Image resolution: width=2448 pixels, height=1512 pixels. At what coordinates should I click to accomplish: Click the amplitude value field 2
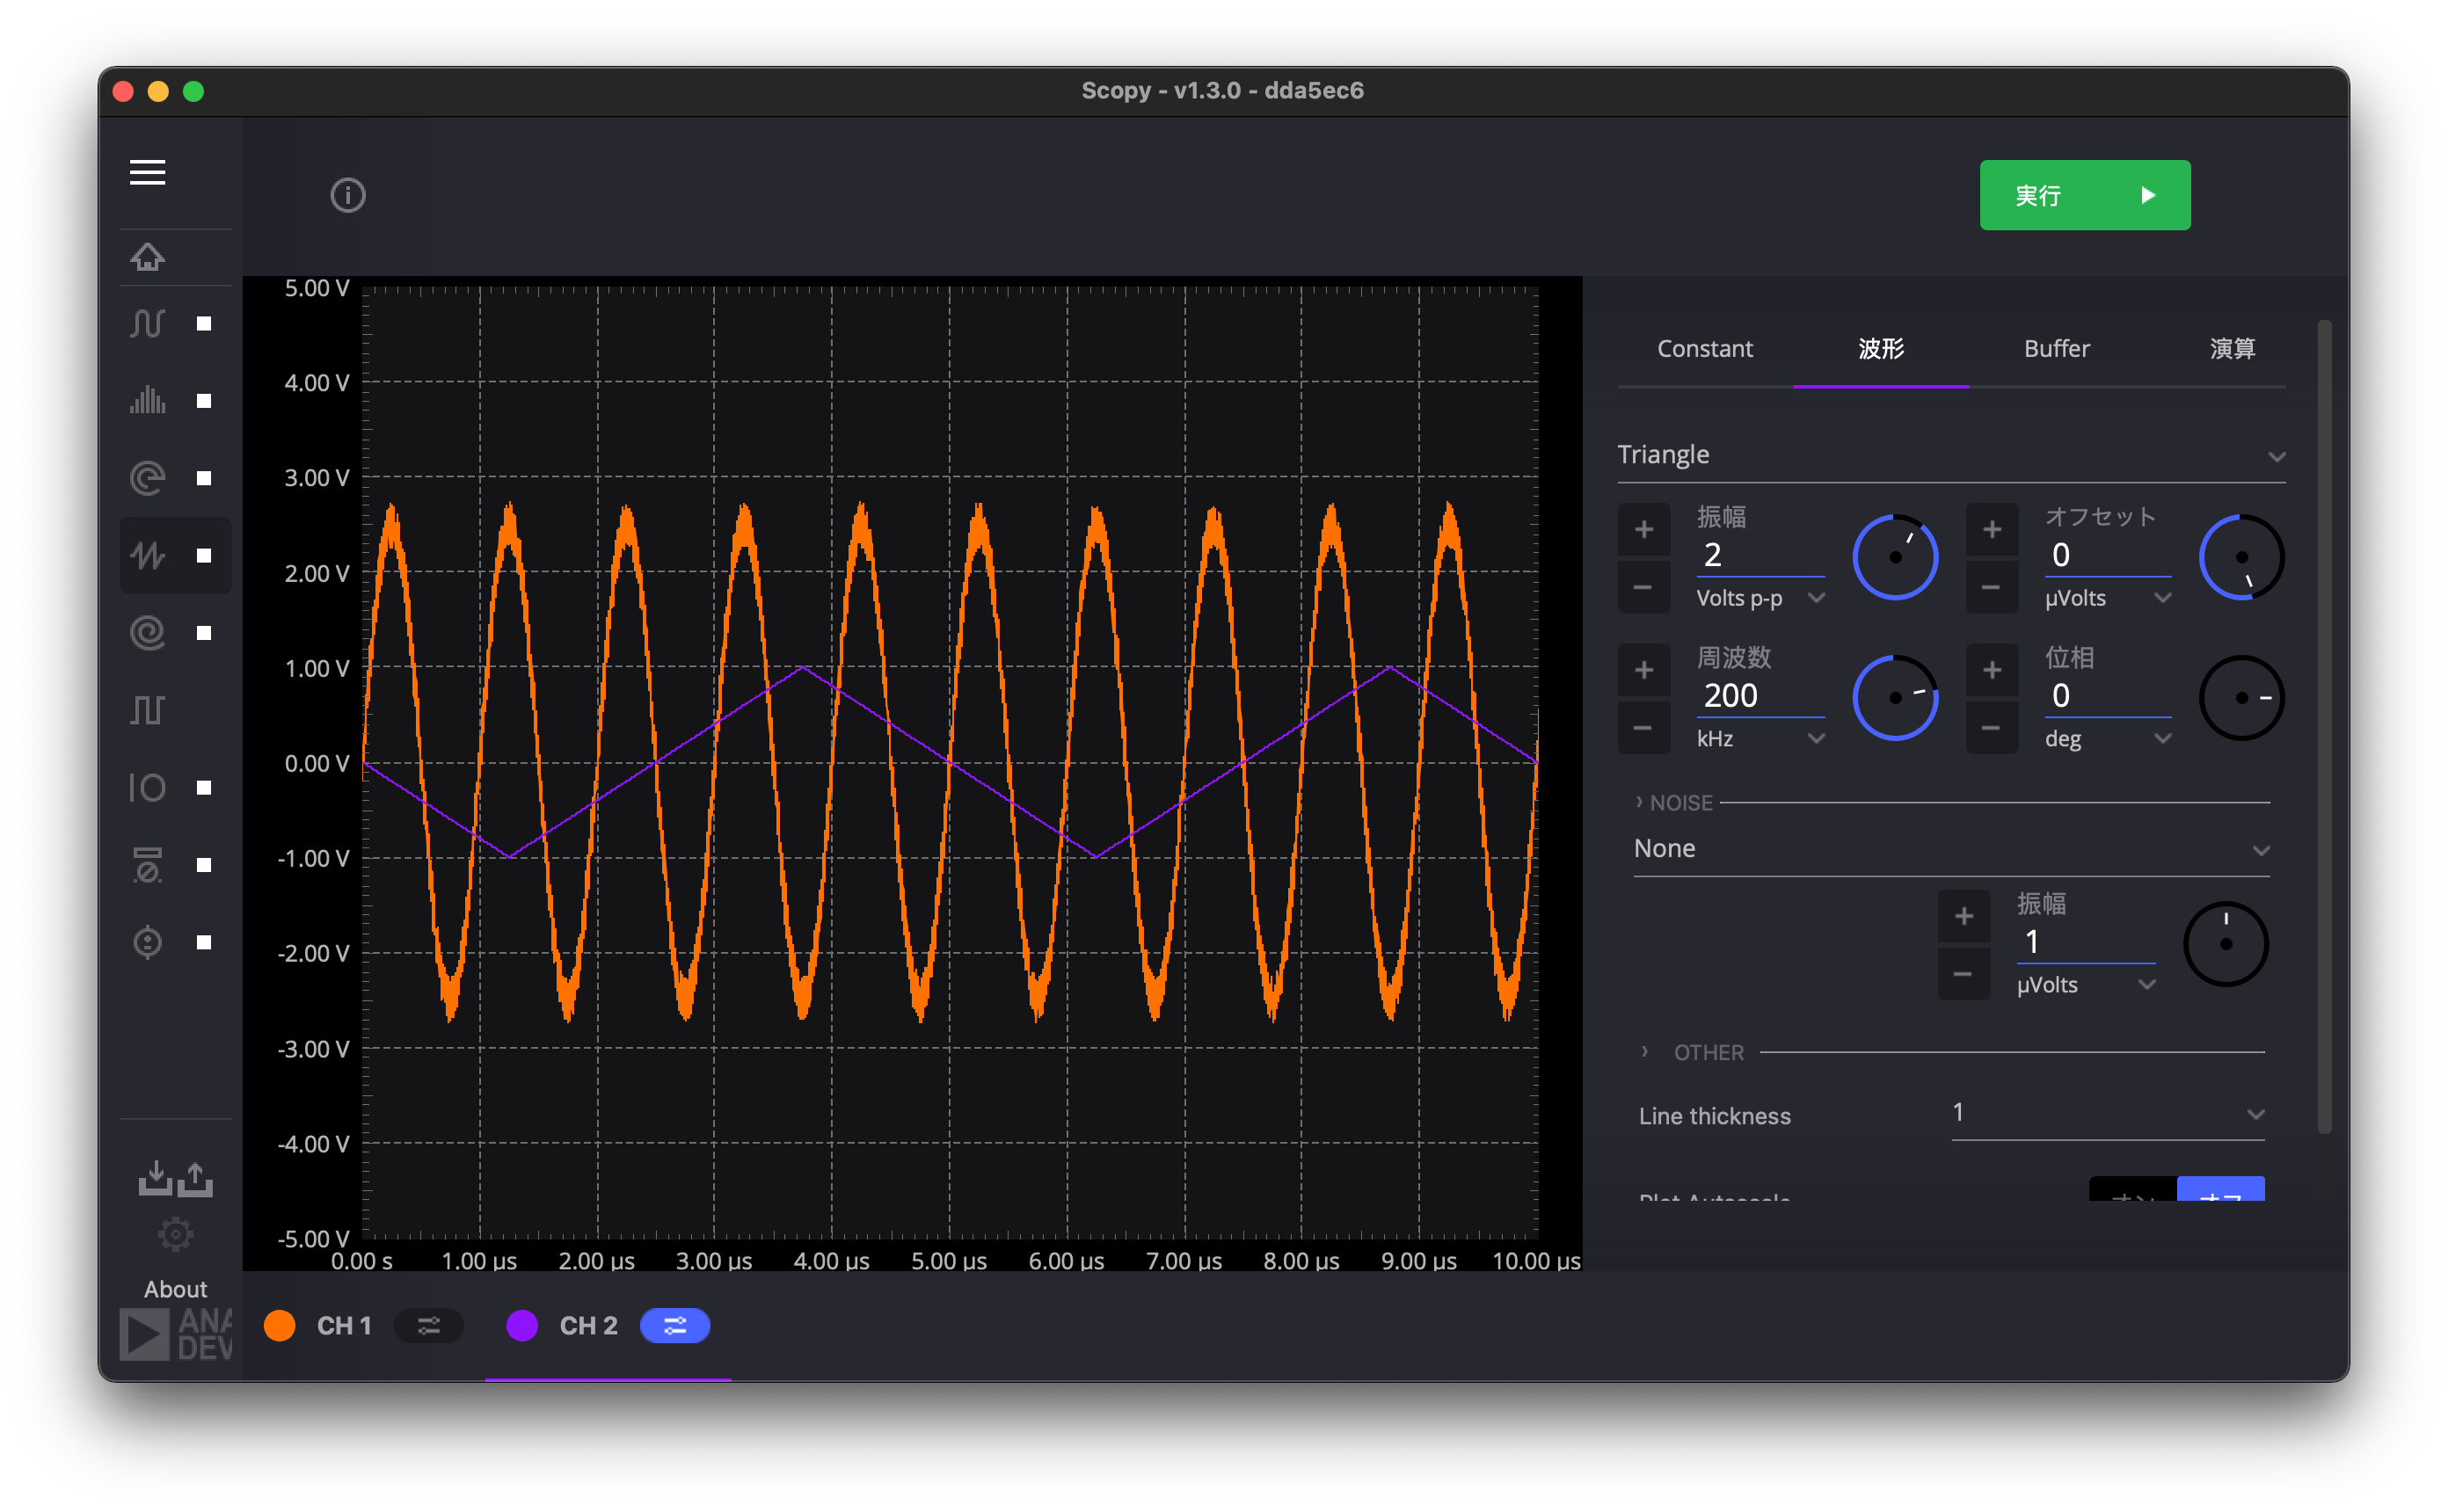point(1760,555)
